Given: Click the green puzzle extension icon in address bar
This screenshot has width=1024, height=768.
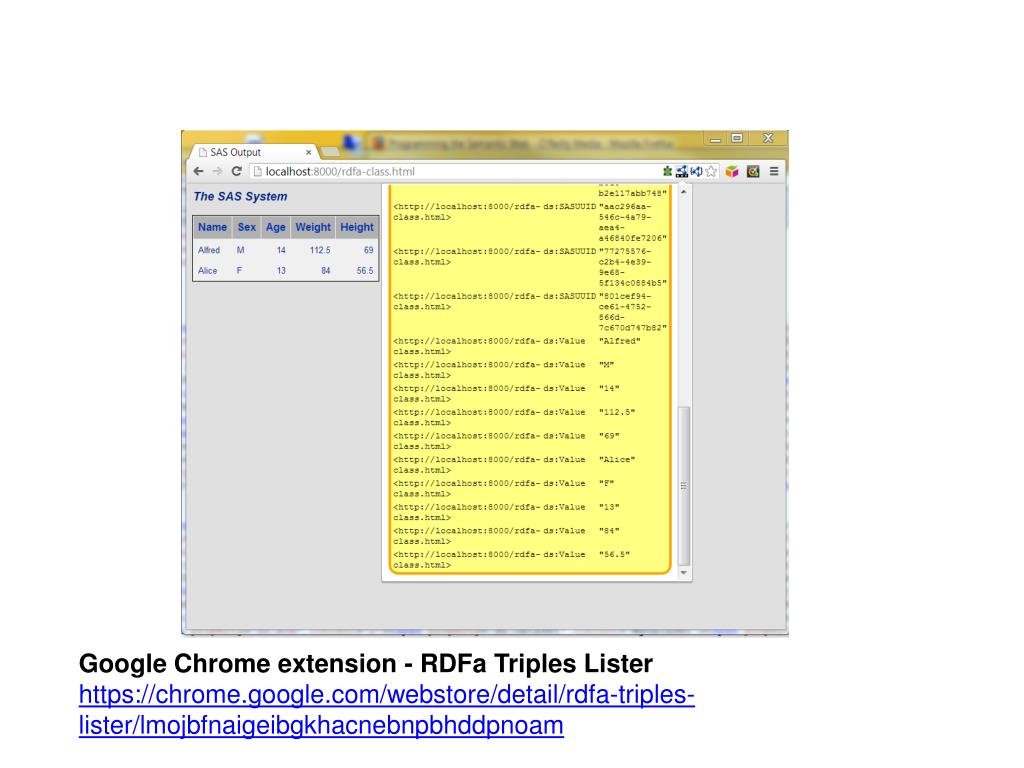Looking at the screenshot, I should pyautogui.click(x=667, y=171).
